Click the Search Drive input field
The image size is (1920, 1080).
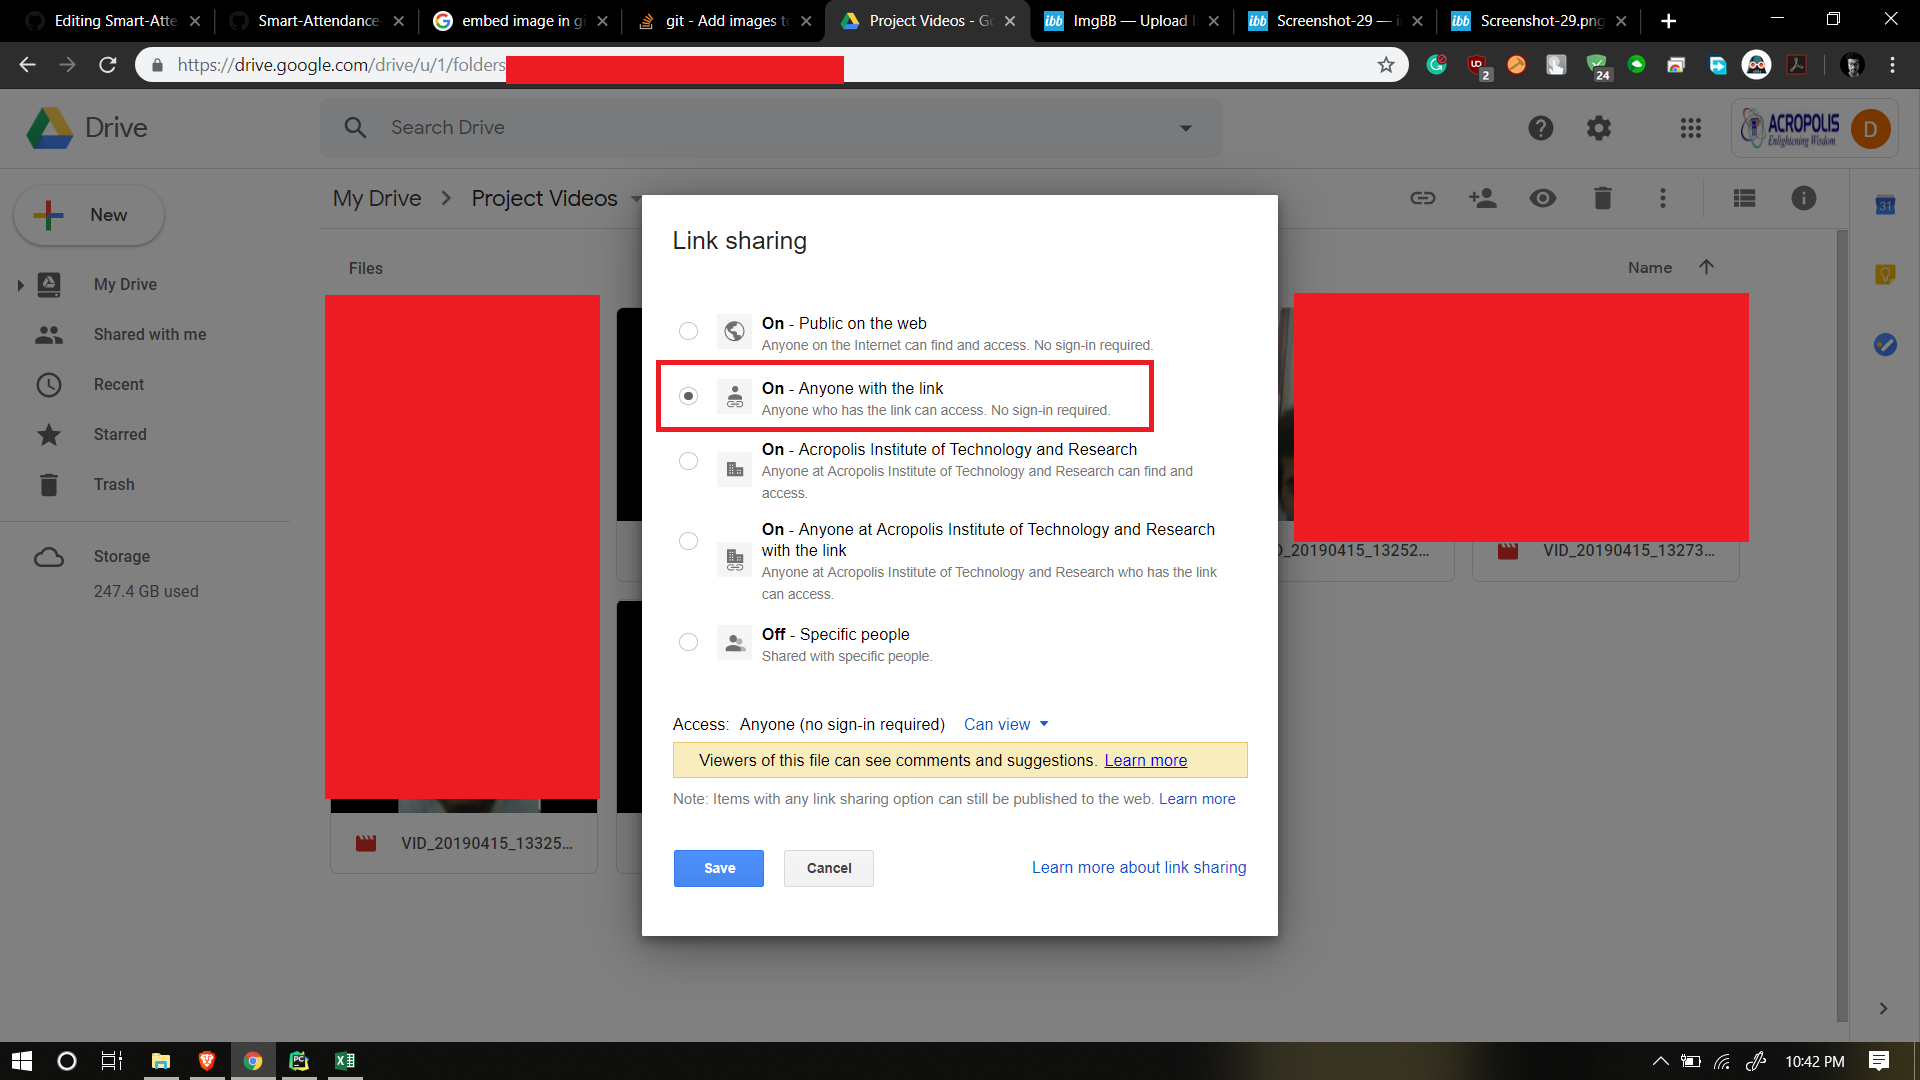coord(760,128)
